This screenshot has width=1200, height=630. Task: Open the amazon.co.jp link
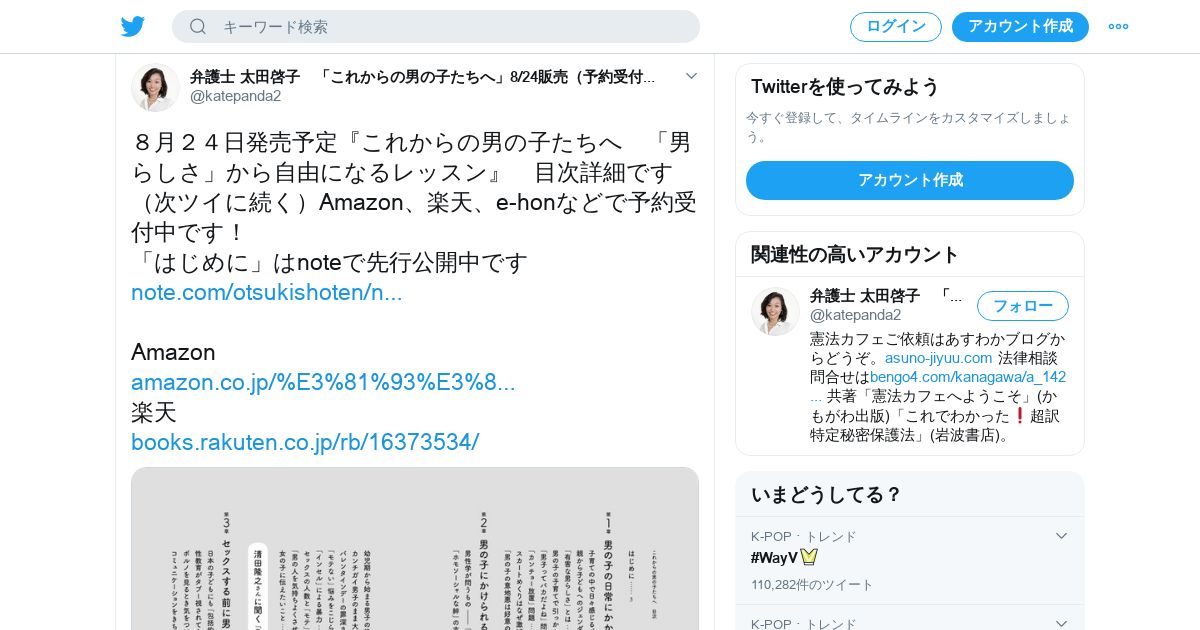(x=323, y=382)
